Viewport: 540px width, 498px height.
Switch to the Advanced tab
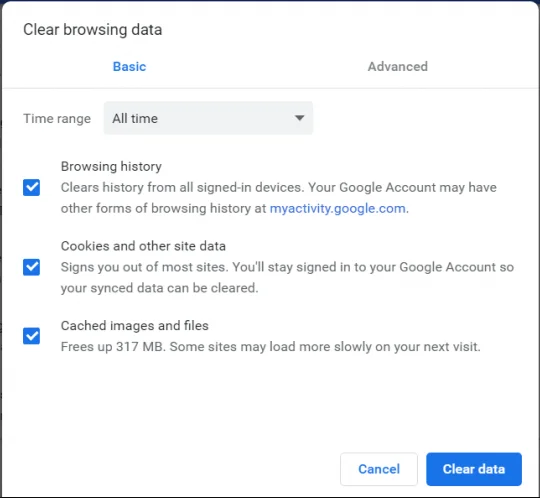pos(398,66)
